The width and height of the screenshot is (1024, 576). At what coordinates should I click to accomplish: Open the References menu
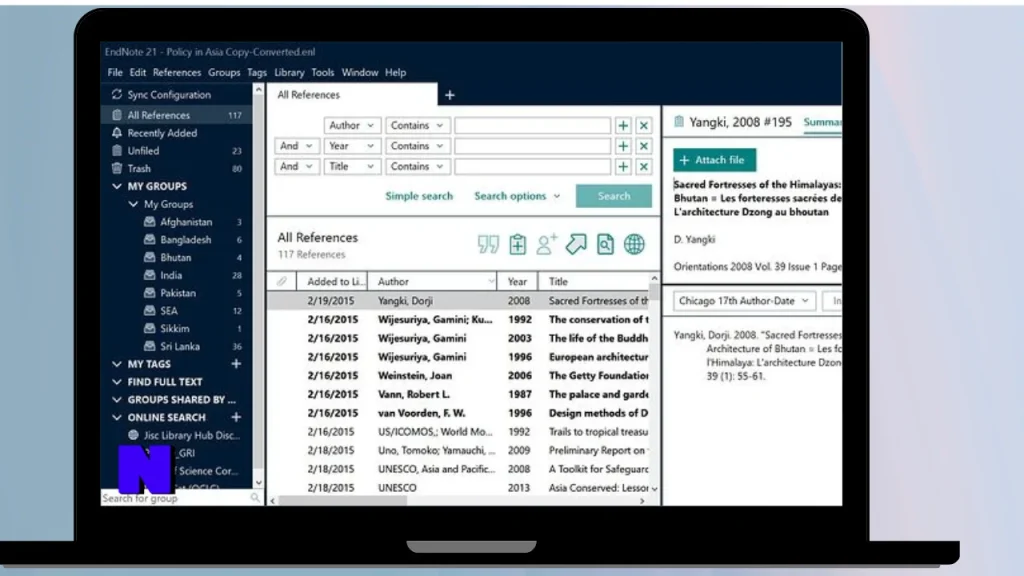pyautogui.click(x=177, y=72)
